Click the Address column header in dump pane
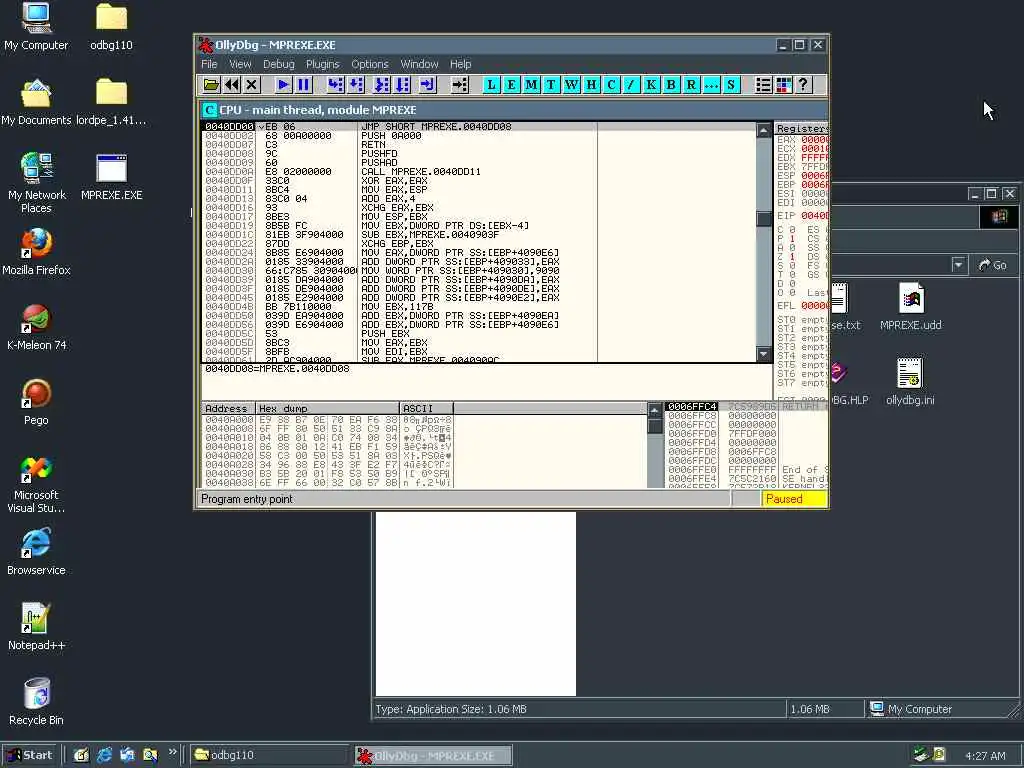The height and width of the screenshot is (768, 1024). [228, 409]
